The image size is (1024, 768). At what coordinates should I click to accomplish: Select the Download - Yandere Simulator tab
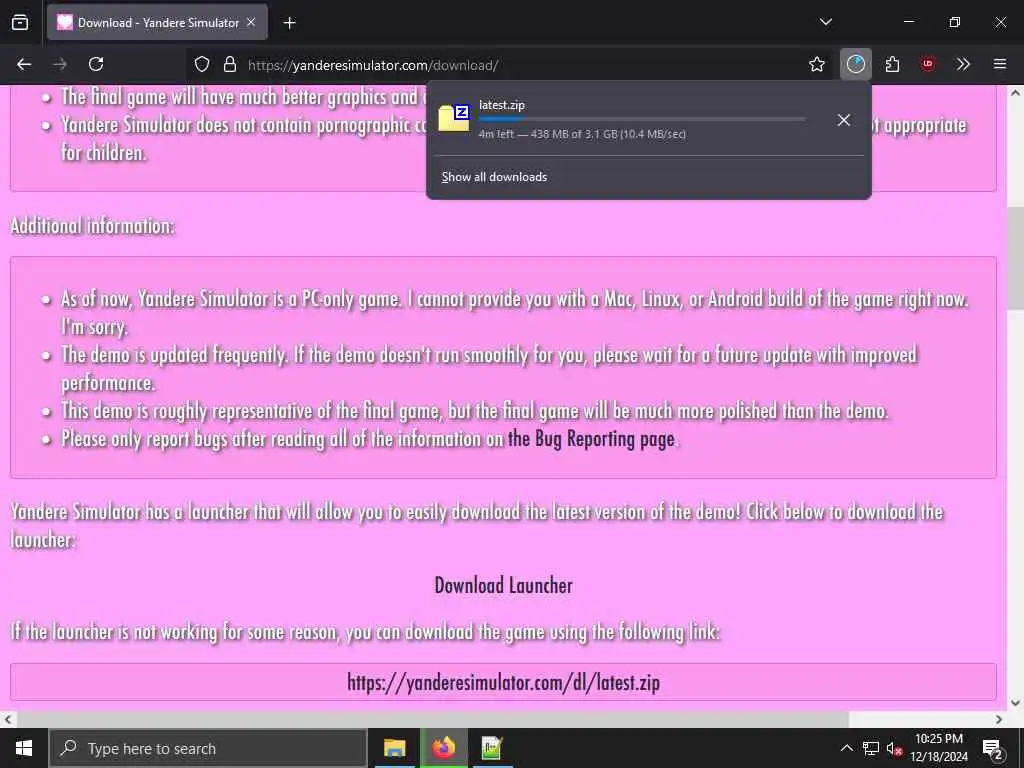coord(157,22)
